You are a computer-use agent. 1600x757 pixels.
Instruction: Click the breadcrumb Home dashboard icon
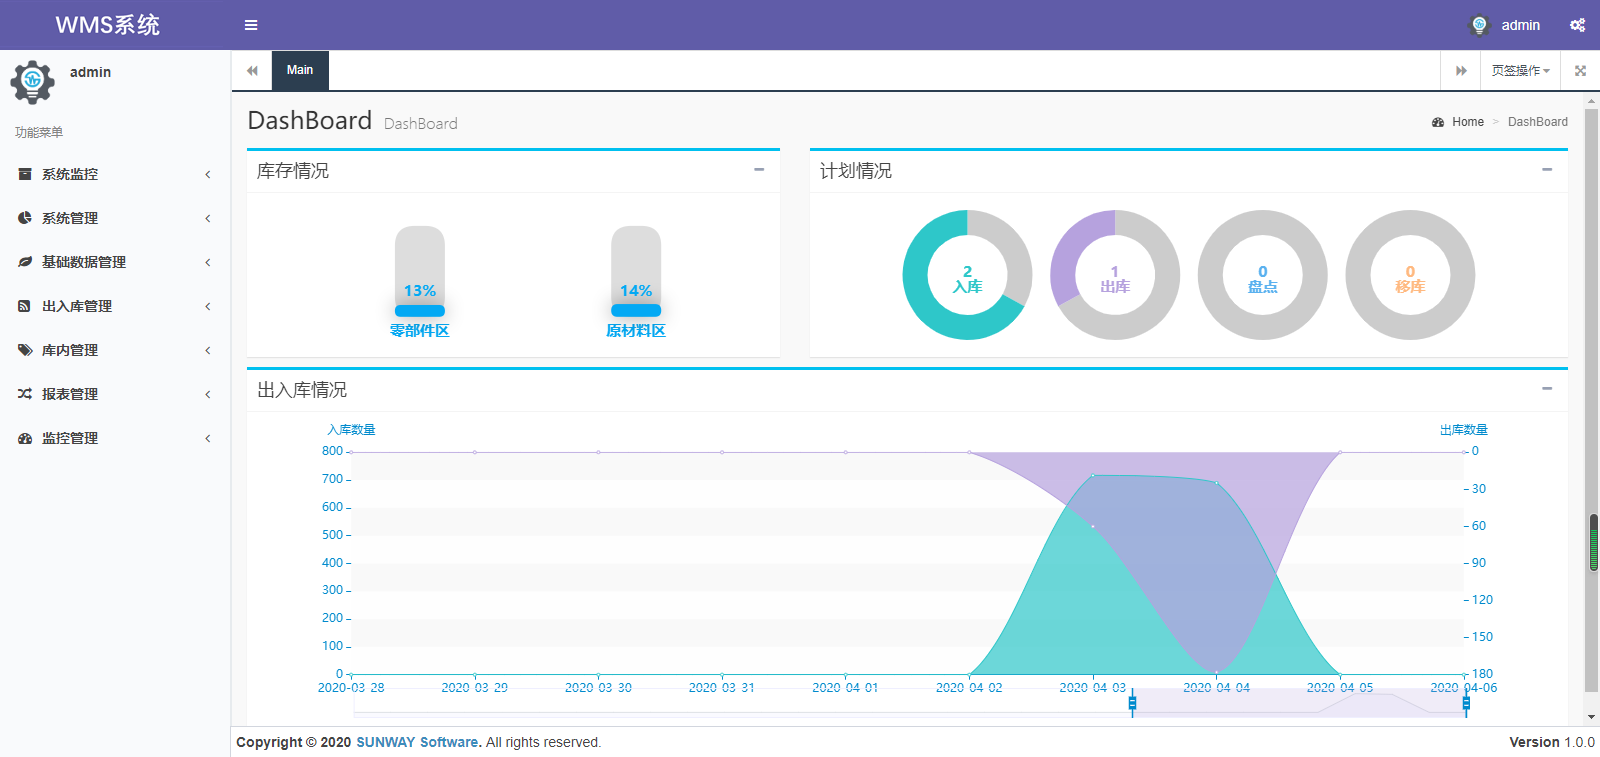point(1438,122)
